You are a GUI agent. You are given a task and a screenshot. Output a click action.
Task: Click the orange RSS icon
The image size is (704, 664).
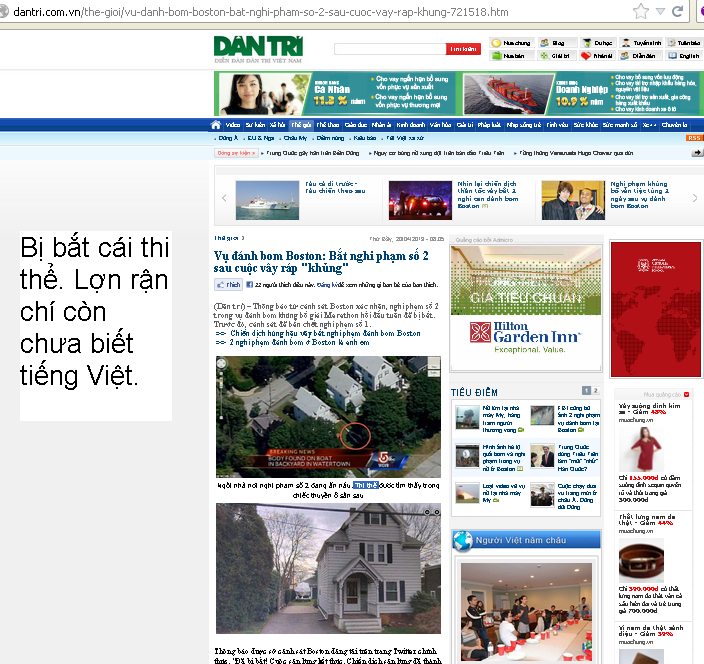click(x=695, y=138)
